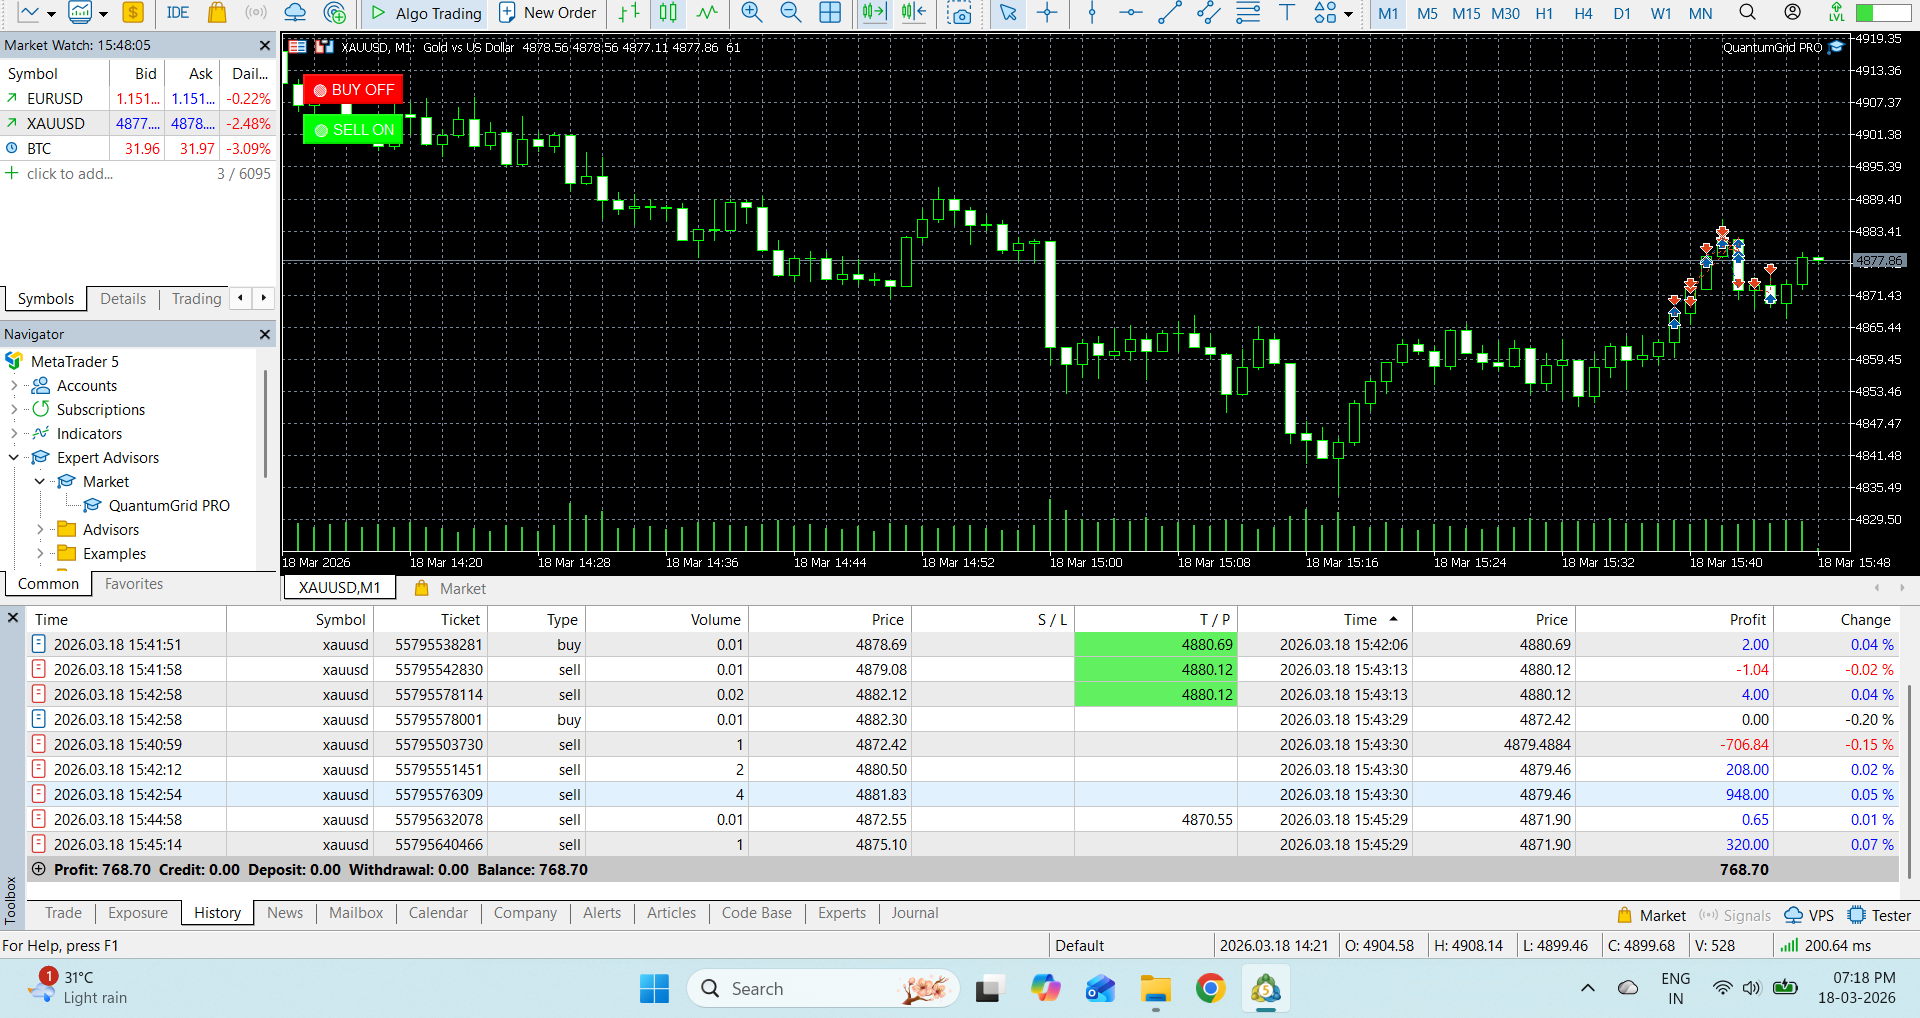The height and width of the screenshot is (1018, 1920).
Task: Toggle Algo Trading on or off
Action: [426, 13]
